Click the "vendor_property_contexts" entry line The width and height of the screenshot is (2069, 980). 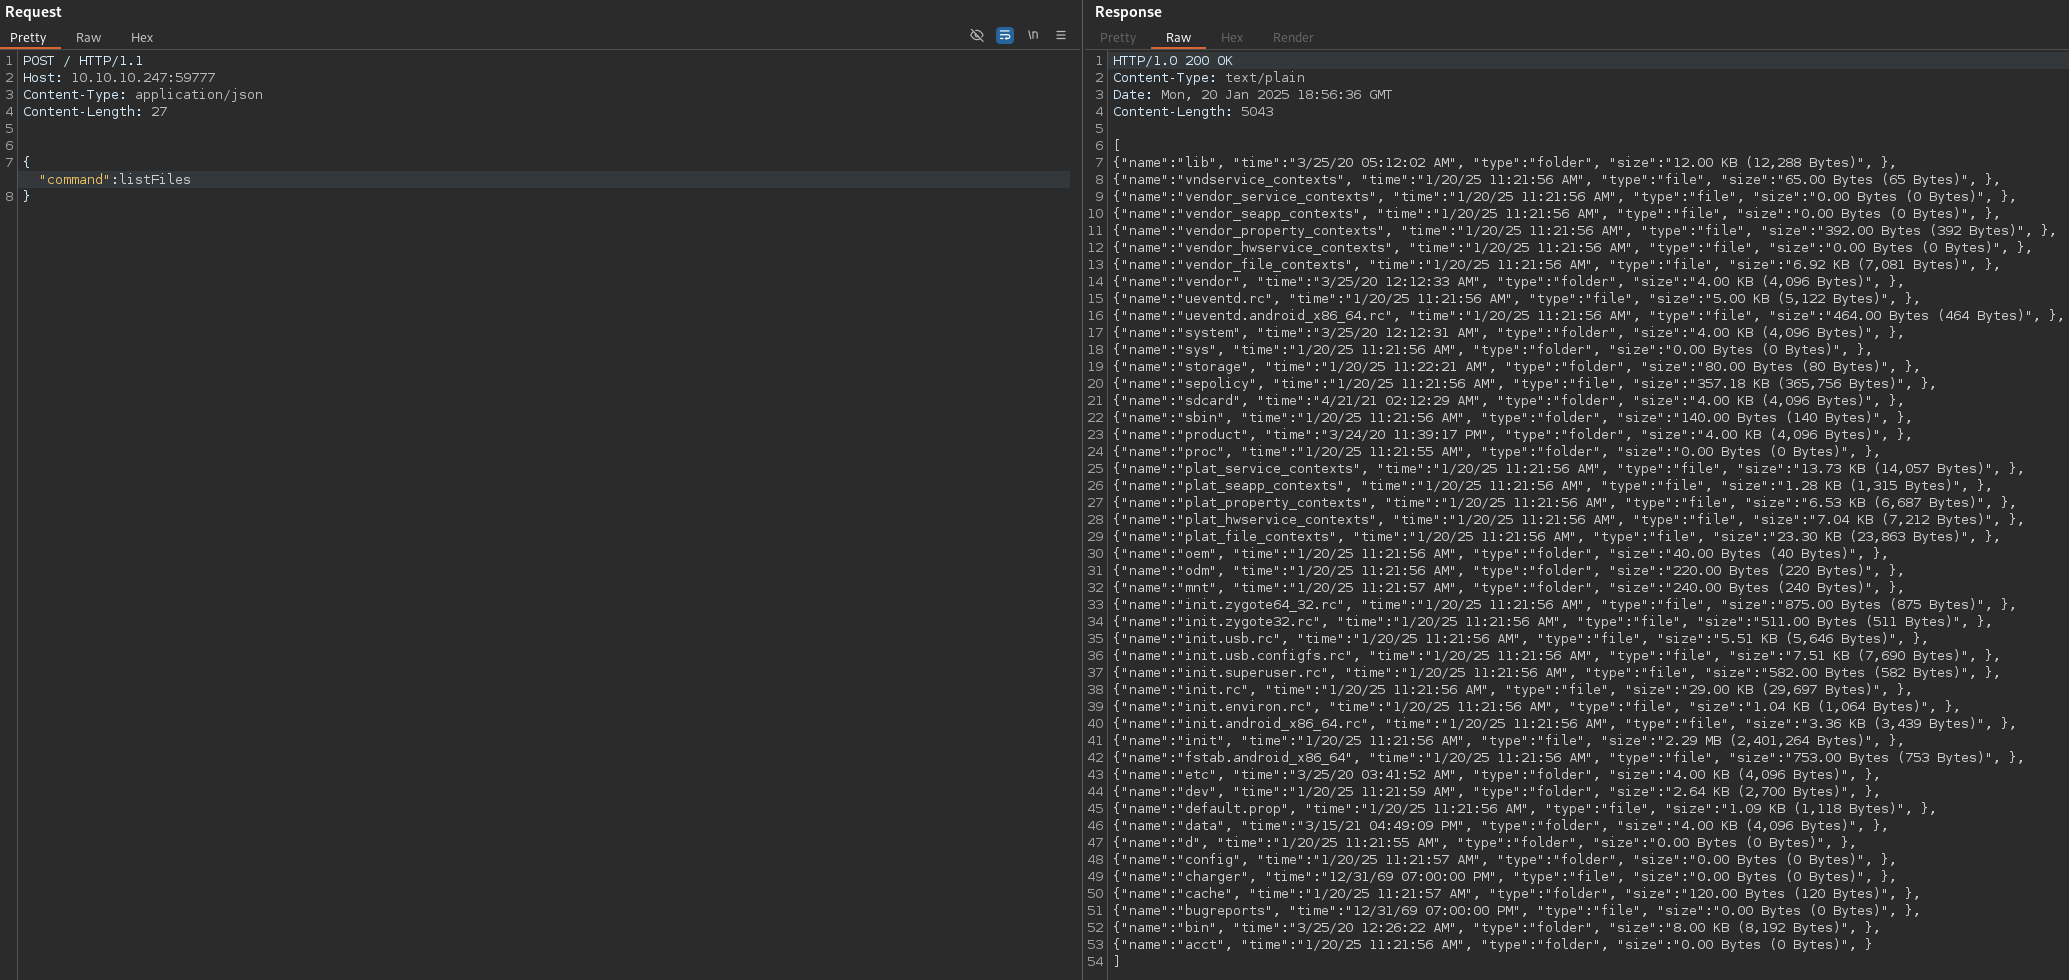click(1585, 231)
